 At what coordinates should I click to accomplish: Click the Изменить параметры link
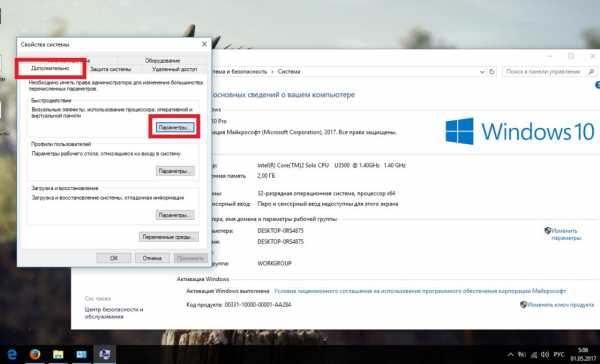[563, 234]
